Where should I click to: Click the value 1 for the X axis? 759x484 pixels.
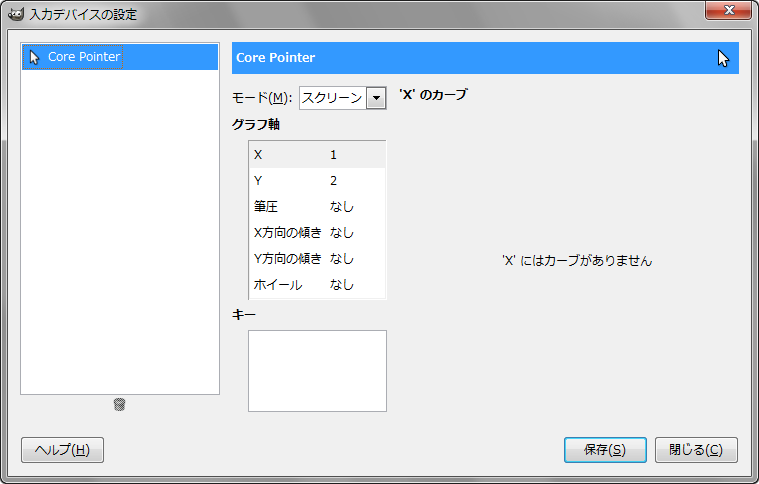(x=333, y=155)
